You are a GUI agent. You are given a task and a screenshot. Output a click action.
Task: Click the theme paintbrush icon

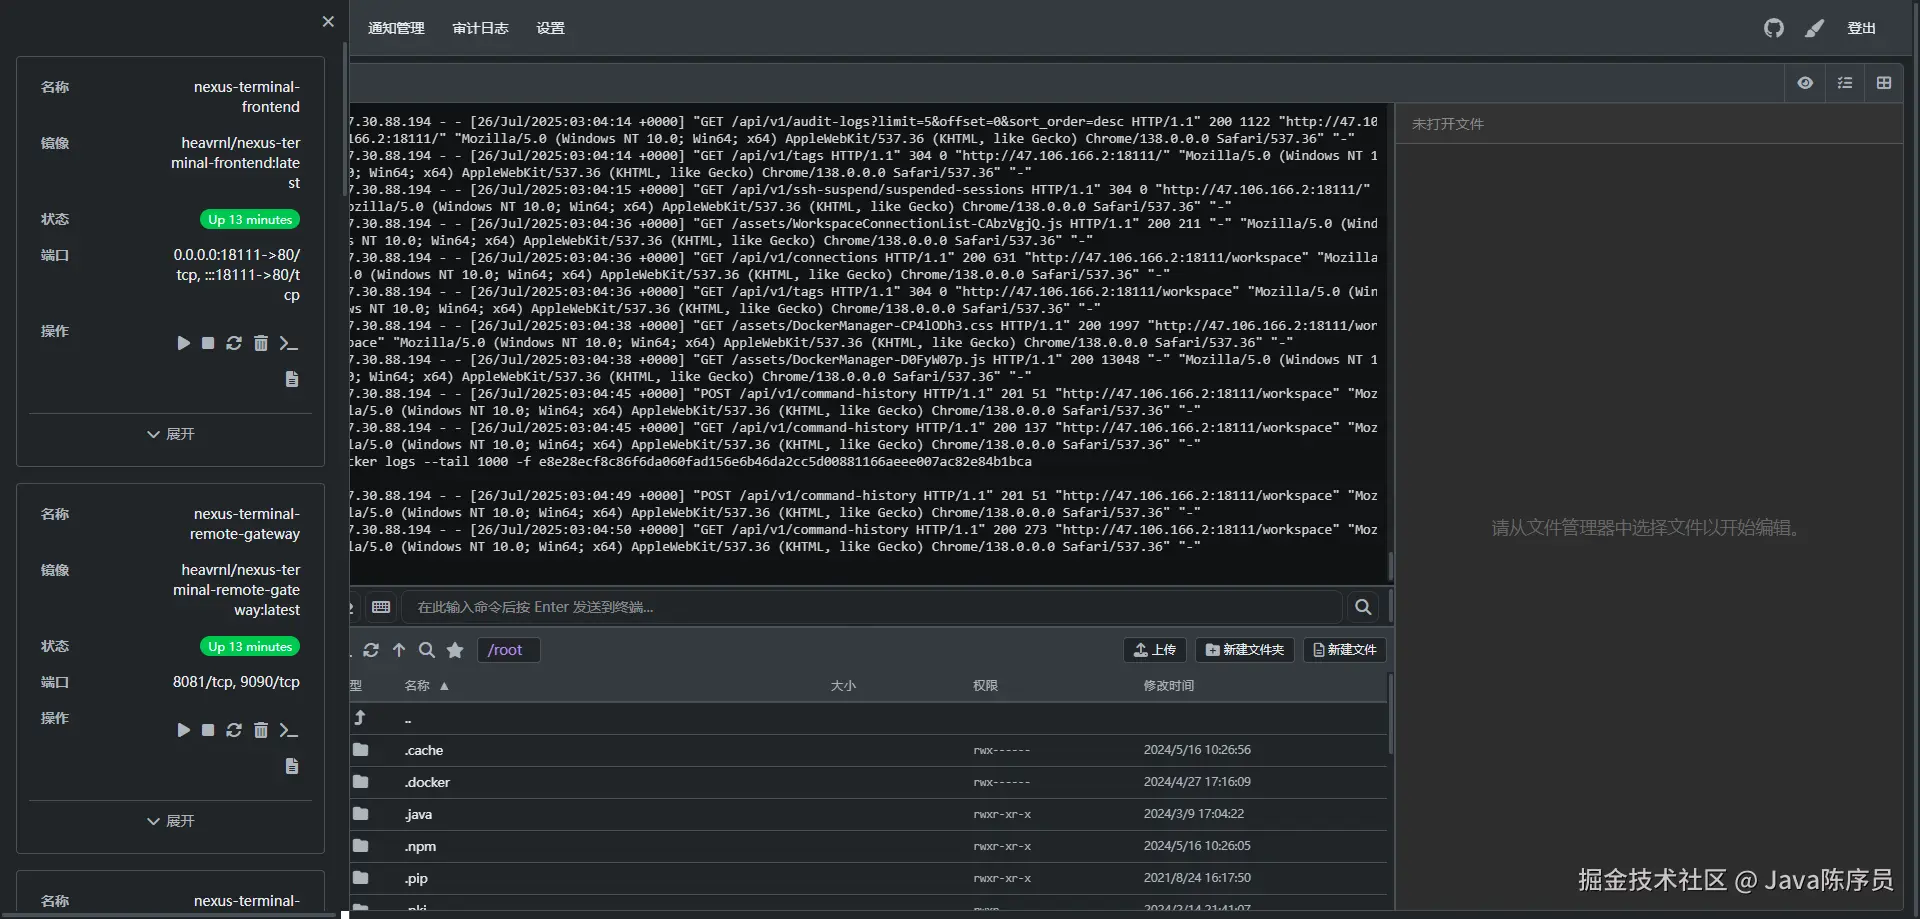pyautogui.click(x=1814, y=28)
